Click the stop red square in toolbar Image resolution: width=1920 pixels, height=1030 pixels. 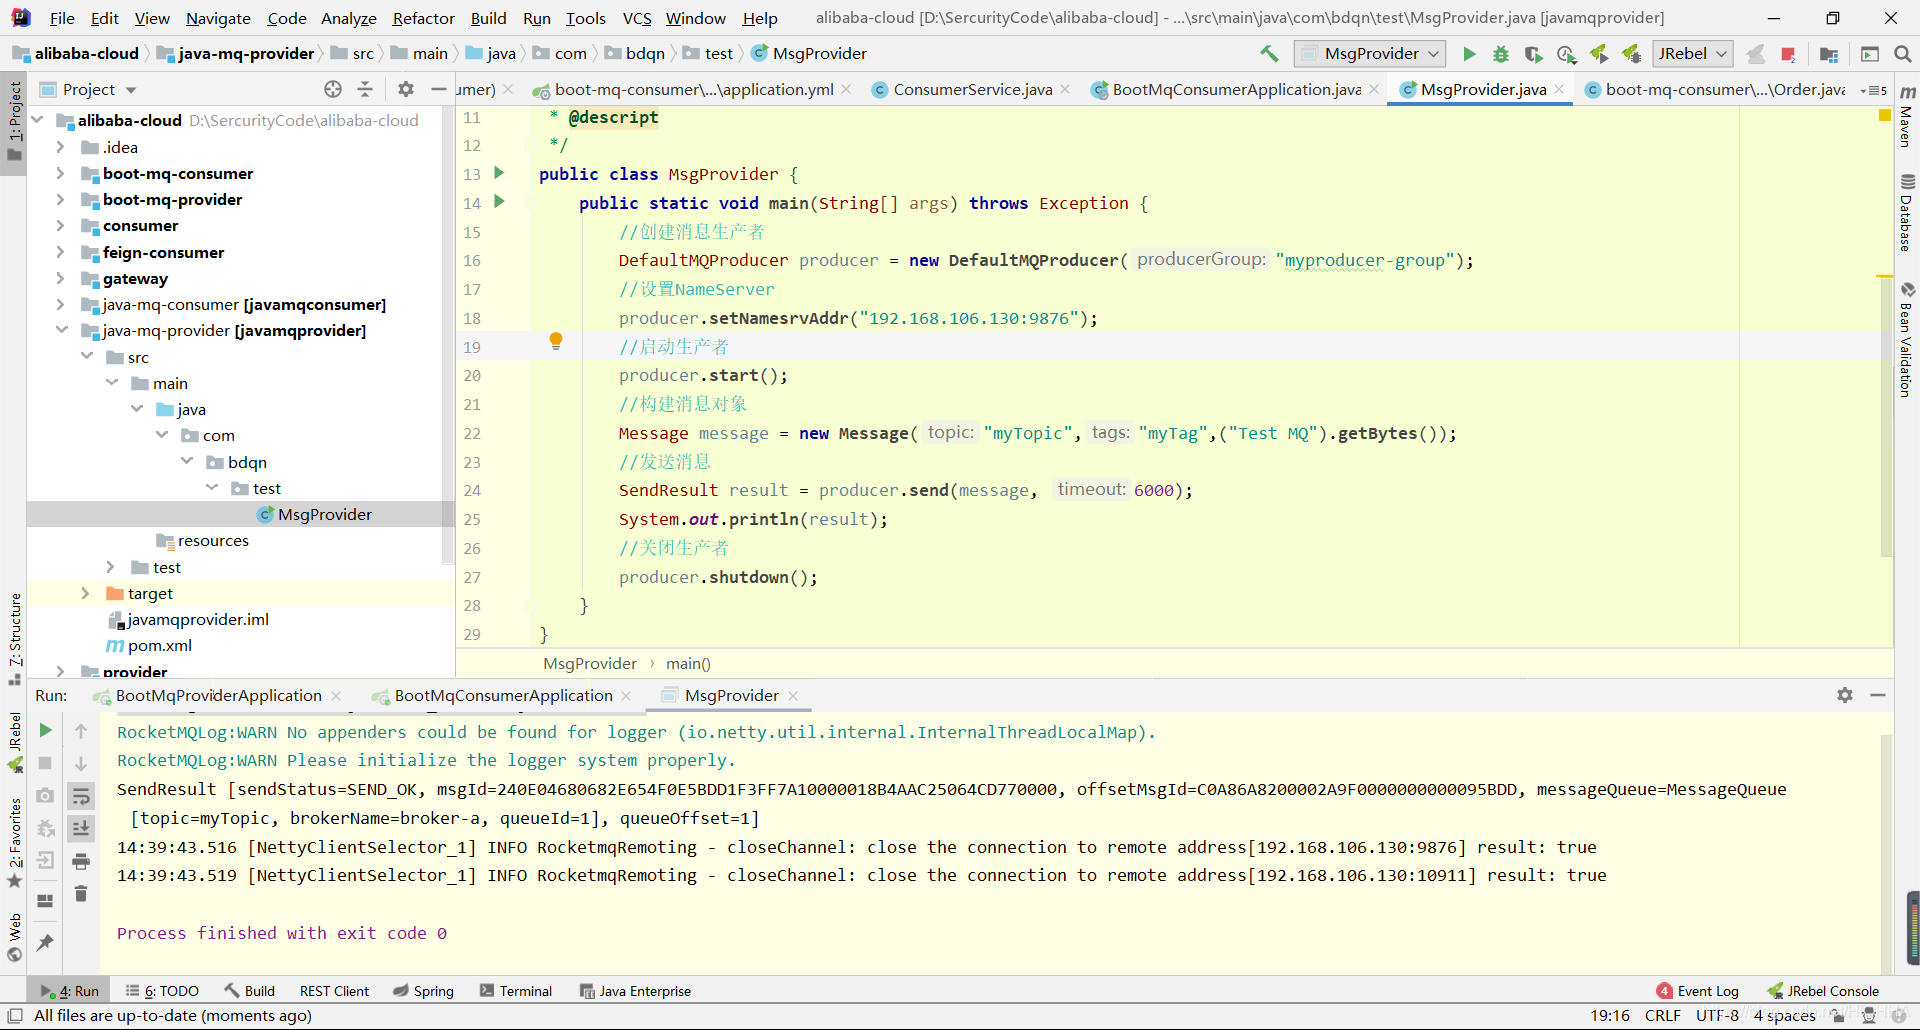(x=1788, y=54)
